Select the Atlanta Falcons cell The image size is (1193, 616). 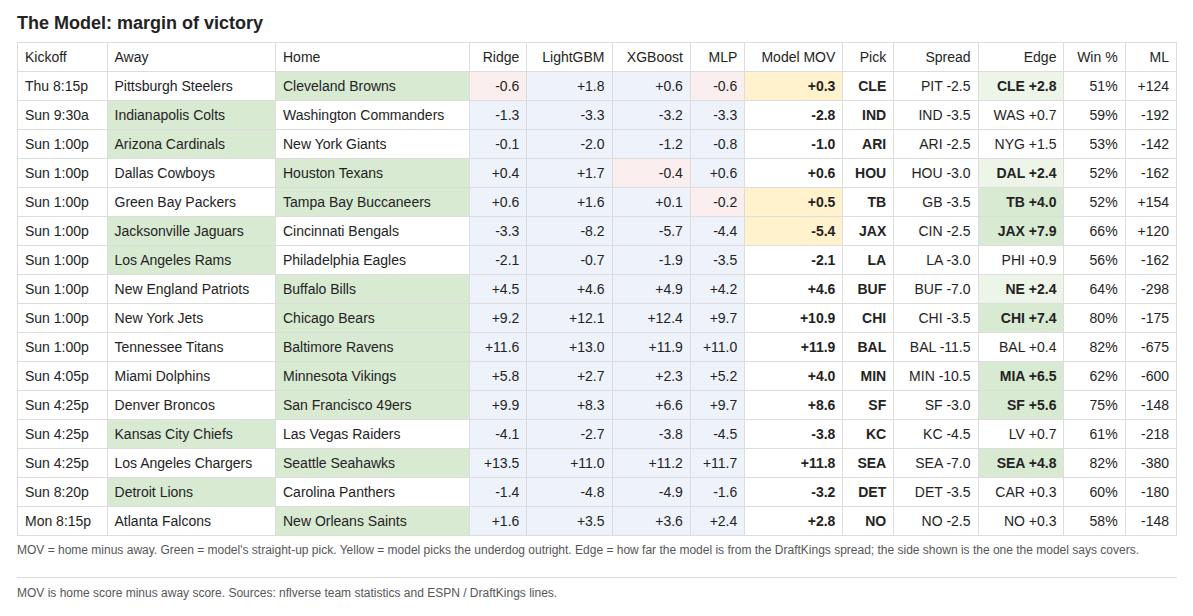[191, 521]
